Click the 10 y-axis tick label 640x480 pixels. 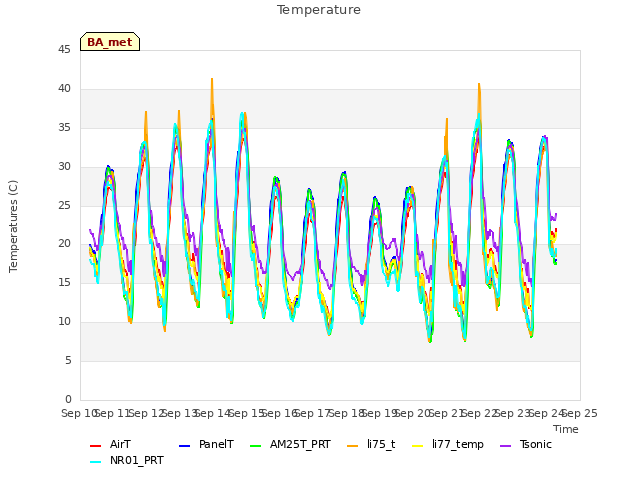[64, 321]
